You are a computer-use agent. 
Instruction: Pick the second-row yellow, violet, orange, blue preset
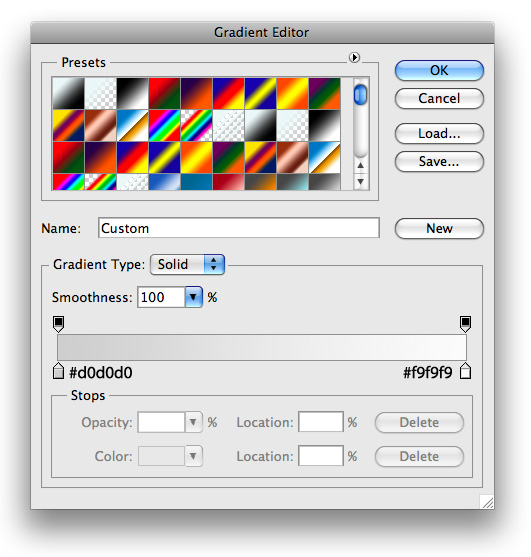69,125
